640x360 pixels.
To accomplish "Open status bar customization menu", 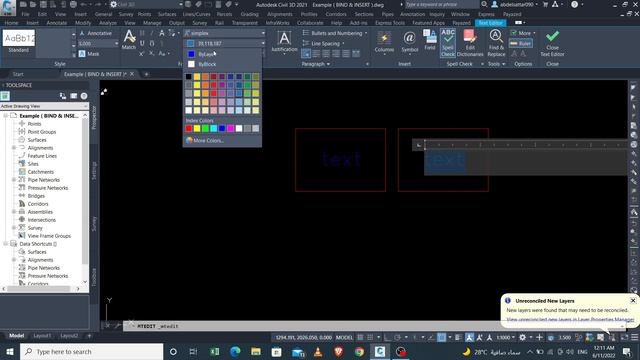I will point(634,338).
